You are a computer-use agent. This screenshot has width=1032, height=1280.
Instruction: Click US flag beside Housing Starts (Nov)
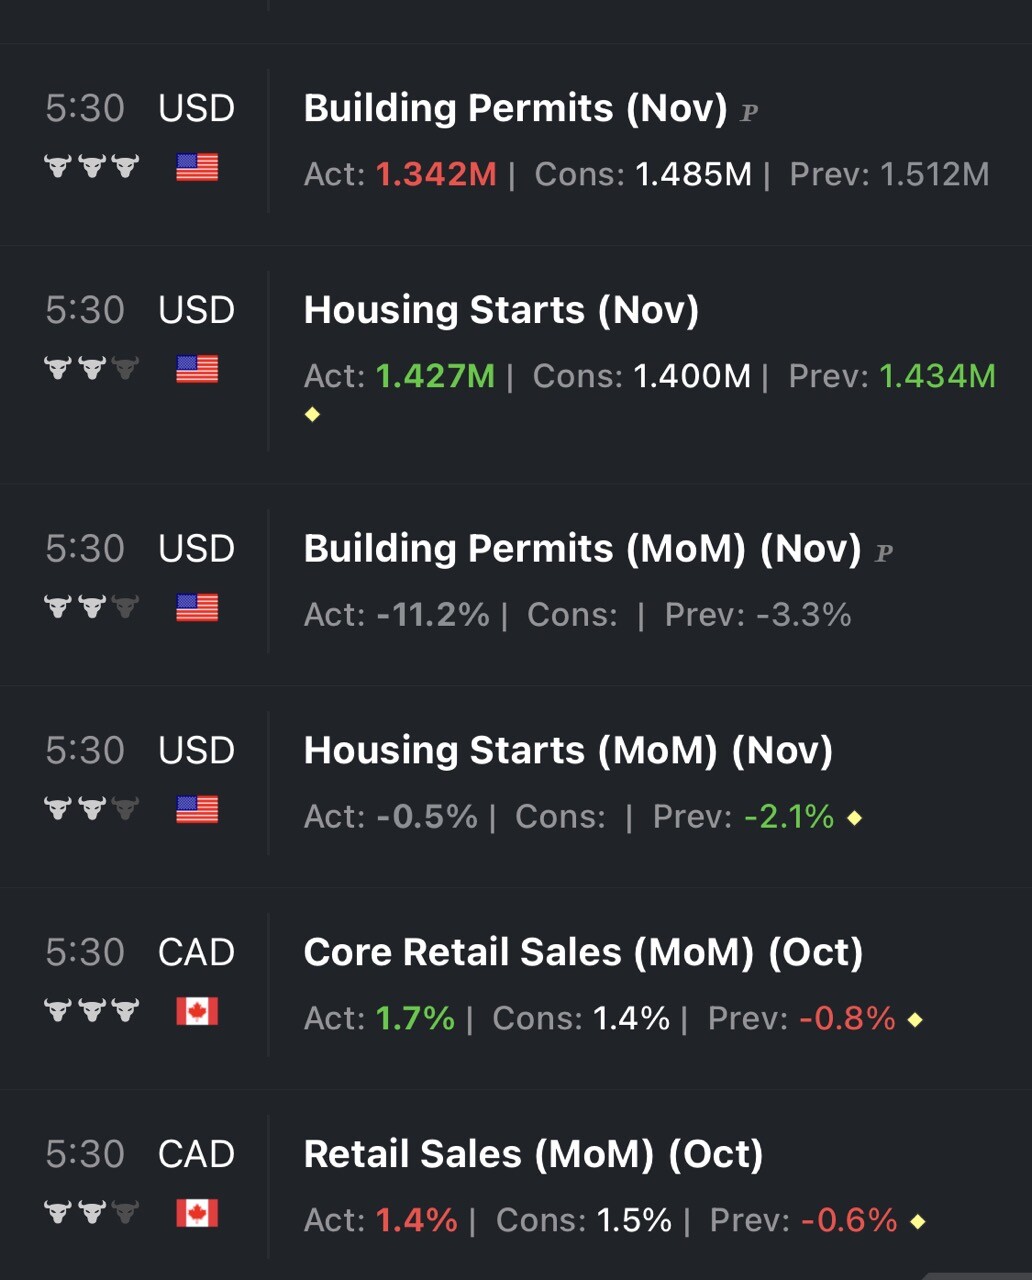(197, 369)
